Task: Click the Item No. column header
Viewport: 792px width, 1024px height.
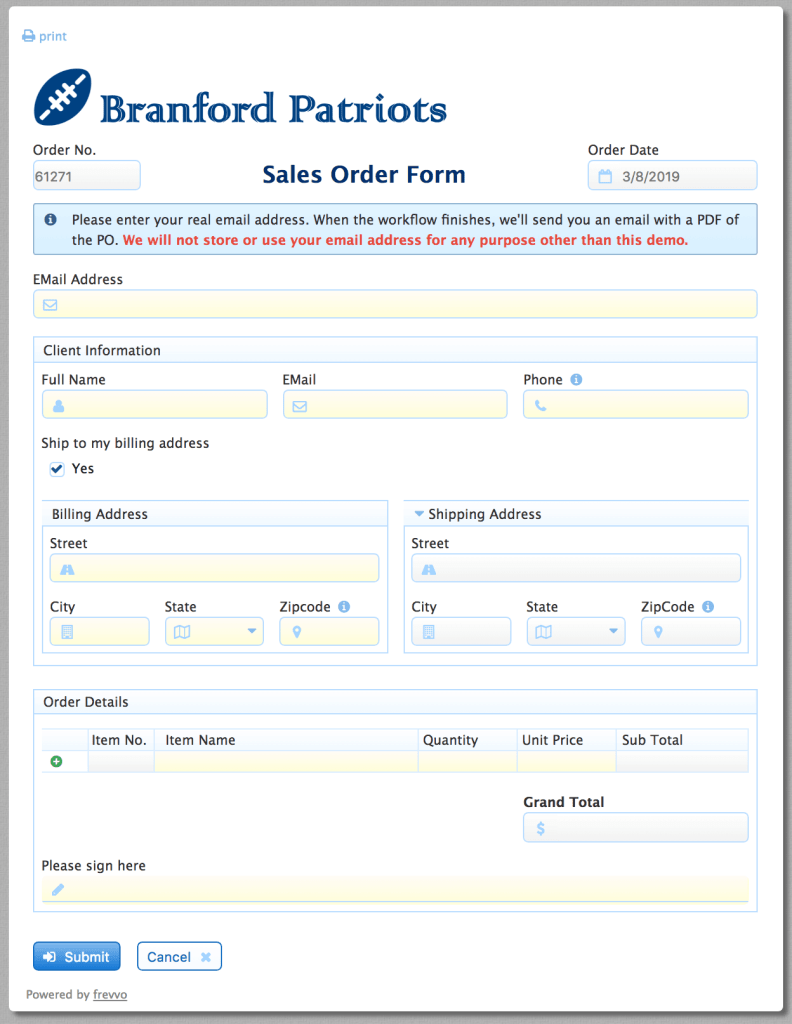Action: 119,740
